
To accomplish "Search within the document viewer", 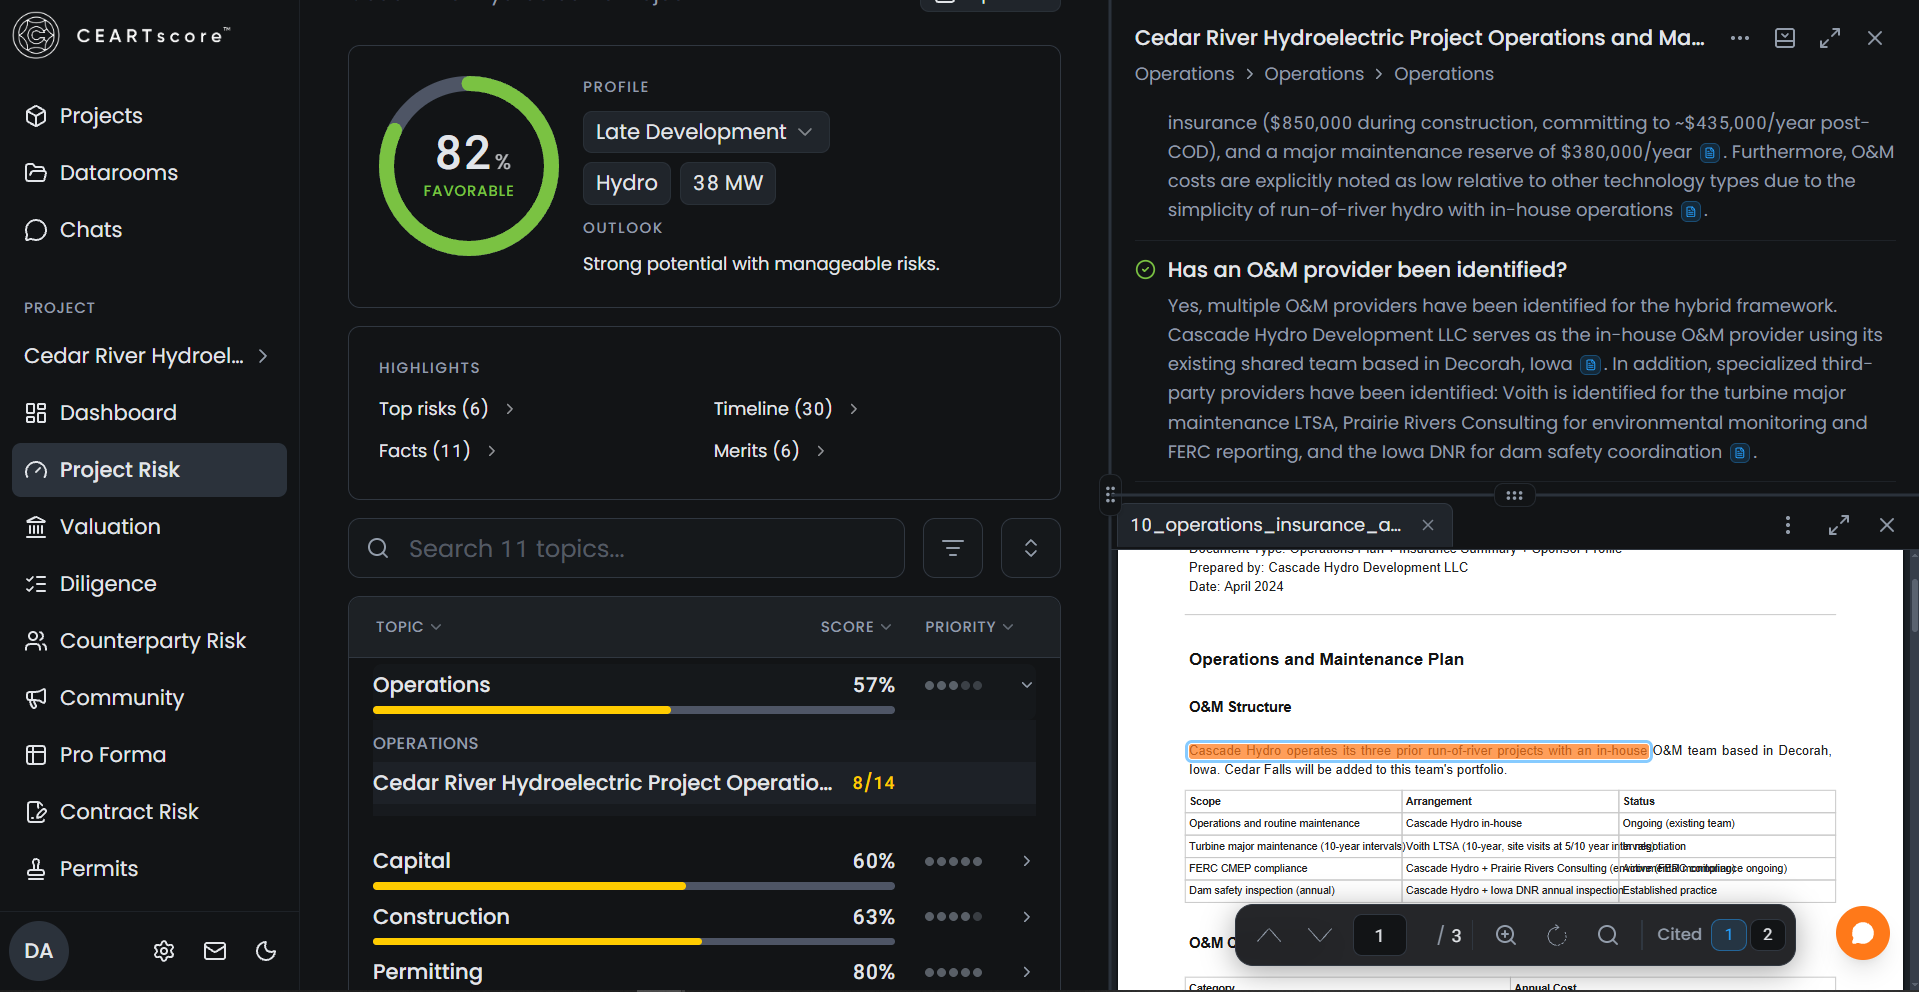I will click(1608, 935).
